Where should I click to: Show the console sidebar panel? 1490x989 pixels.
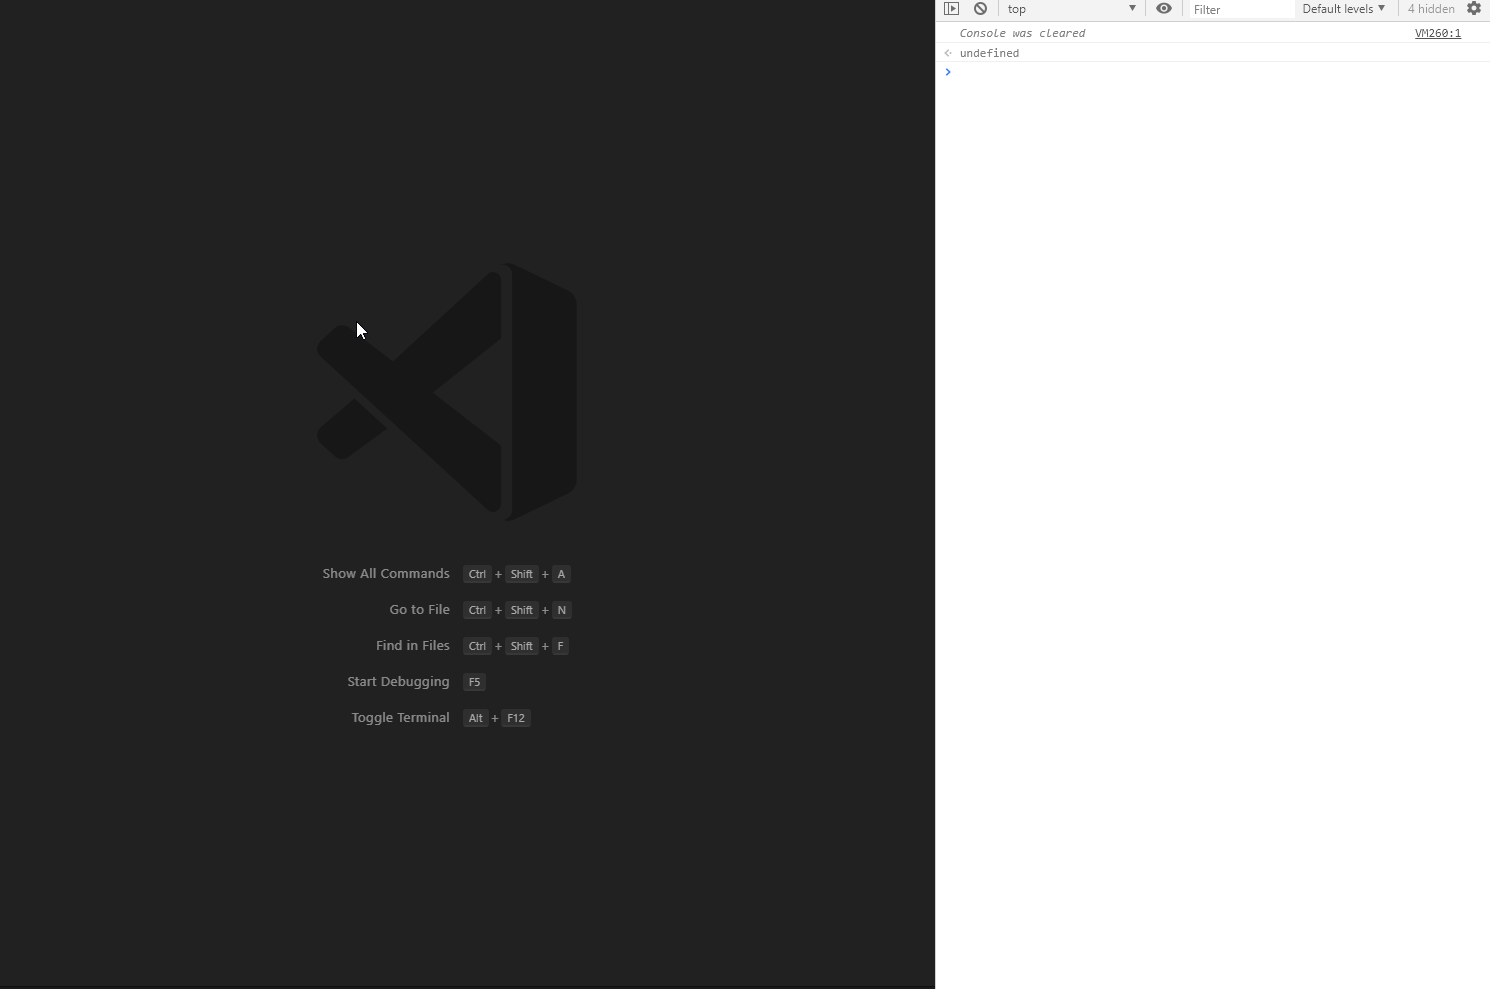(x=951, y=9)
